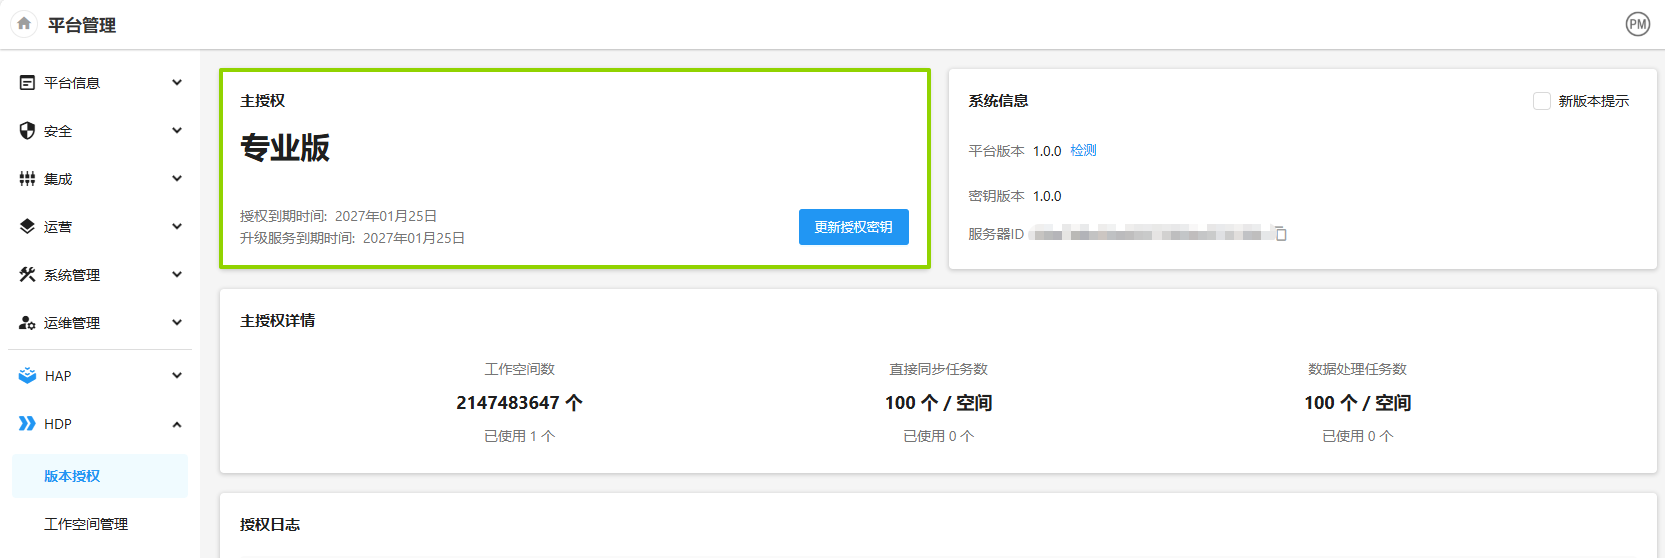The width and height of the screenshot is (1665, 558).
Task: Click the 运营 layers icon
Action: 27,227
